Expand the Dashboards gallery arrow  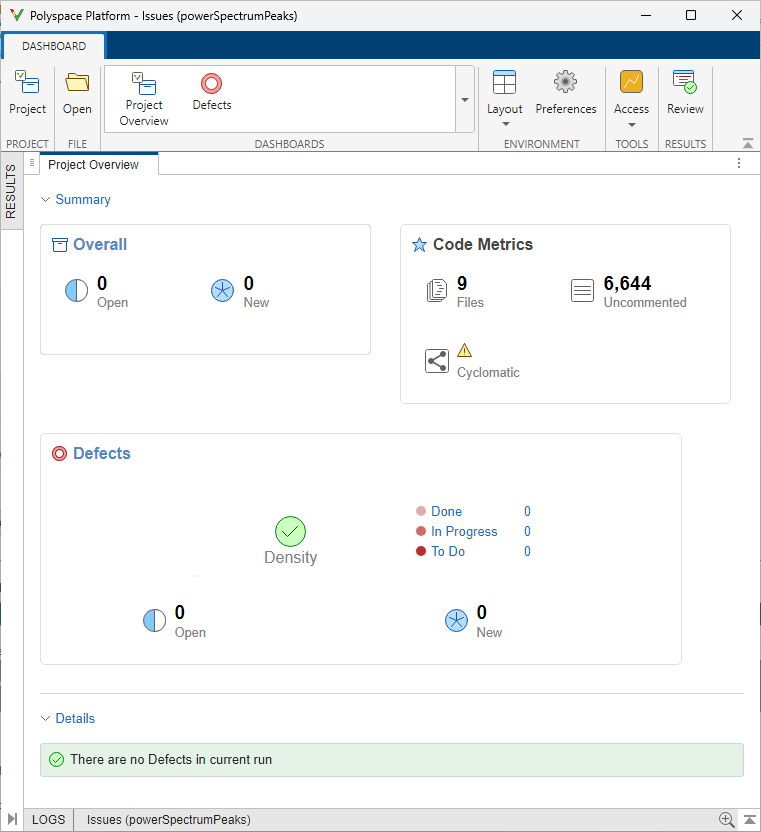pos(465,100)
